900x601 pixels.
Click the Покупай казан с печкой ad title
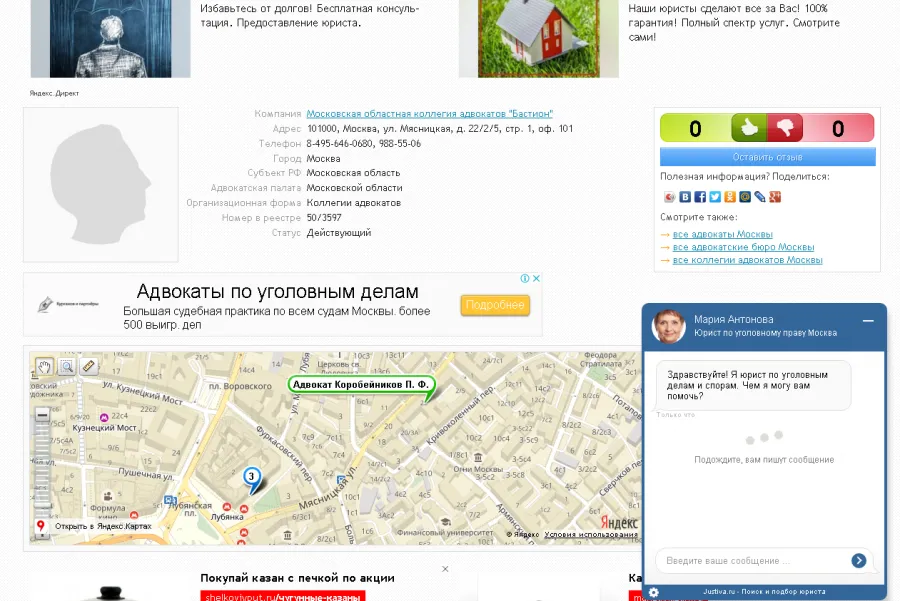pos(297,578)
